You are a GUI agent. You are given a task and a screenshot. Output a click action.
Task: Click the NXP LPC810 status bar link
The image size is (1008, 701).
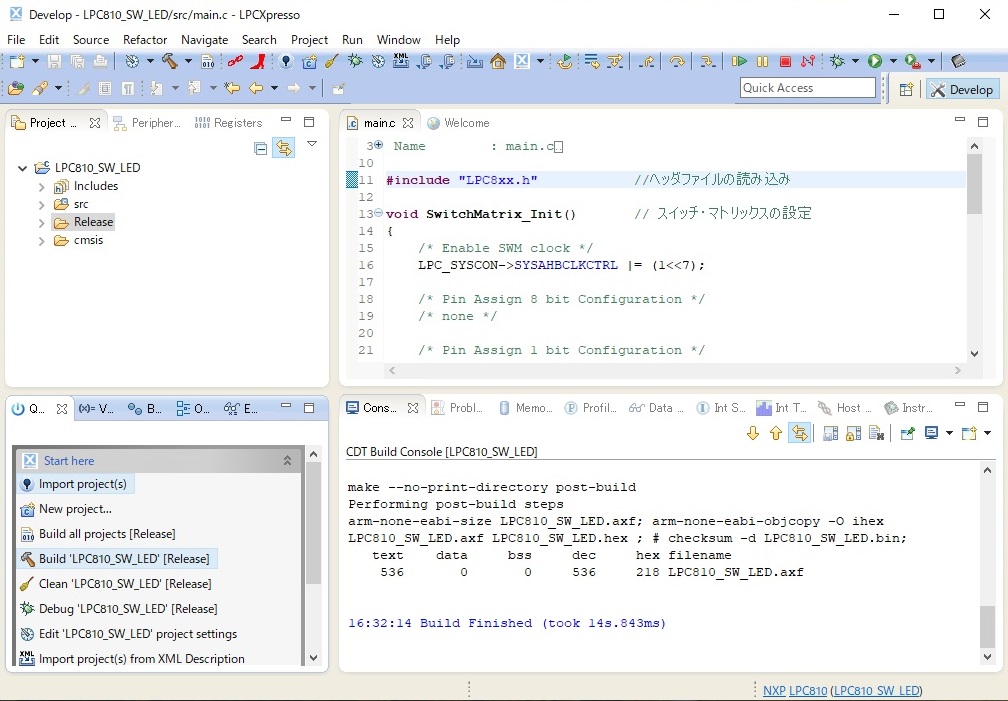click(x=795, y=691)
